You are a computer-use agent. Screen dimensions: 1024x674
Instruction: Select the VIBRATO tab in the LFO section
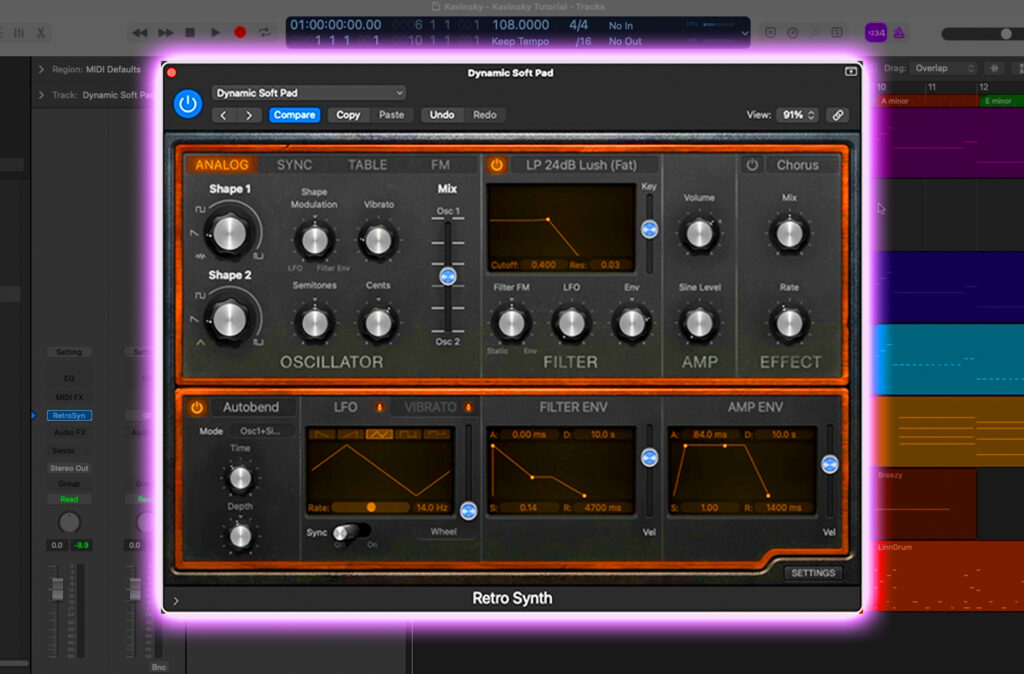click(432, 406)
